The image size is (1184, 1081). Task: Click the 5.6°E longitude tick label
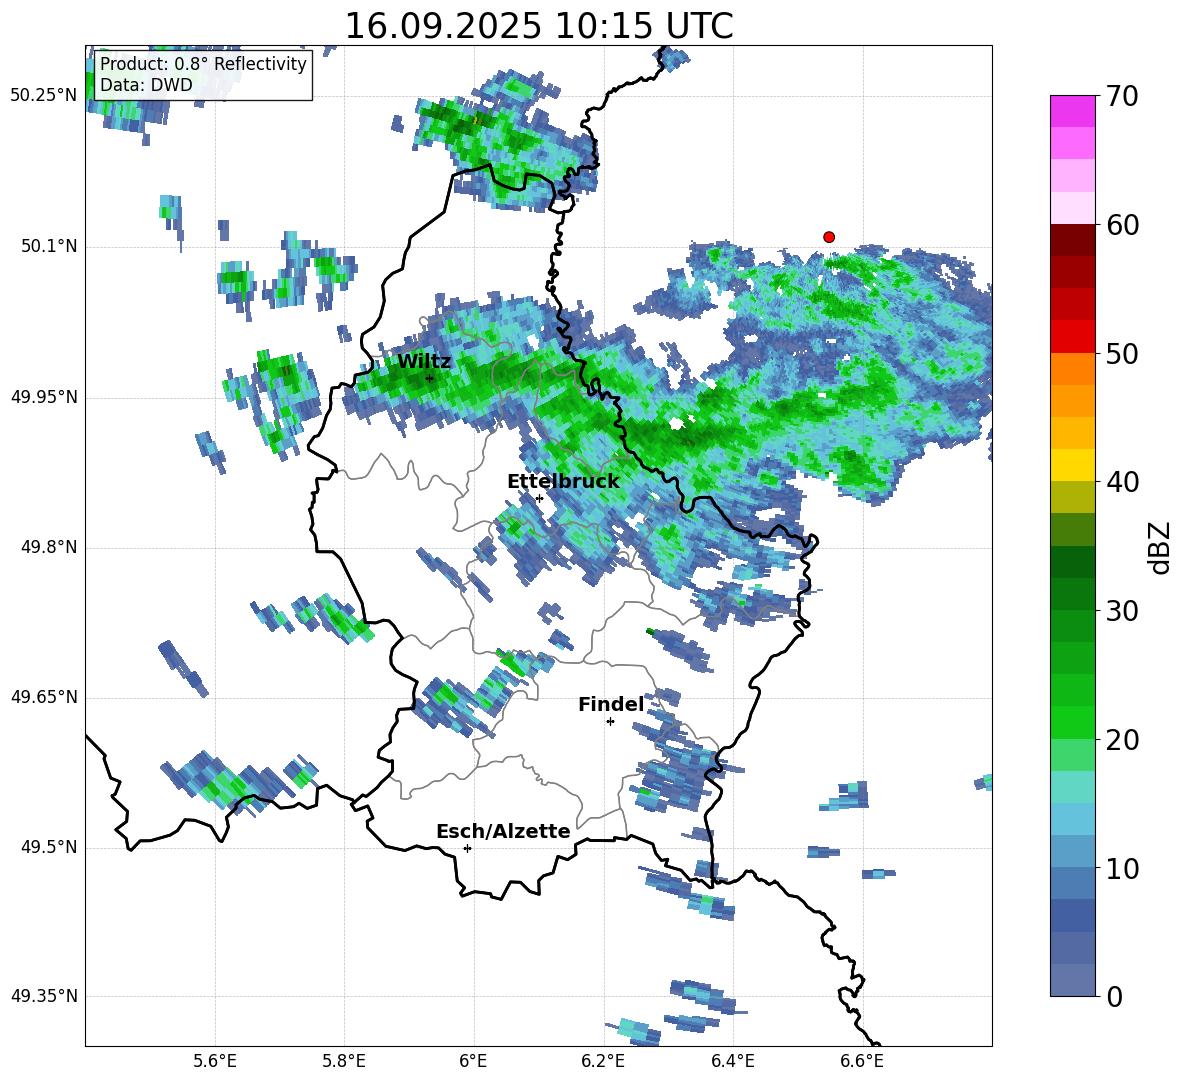215,1061
